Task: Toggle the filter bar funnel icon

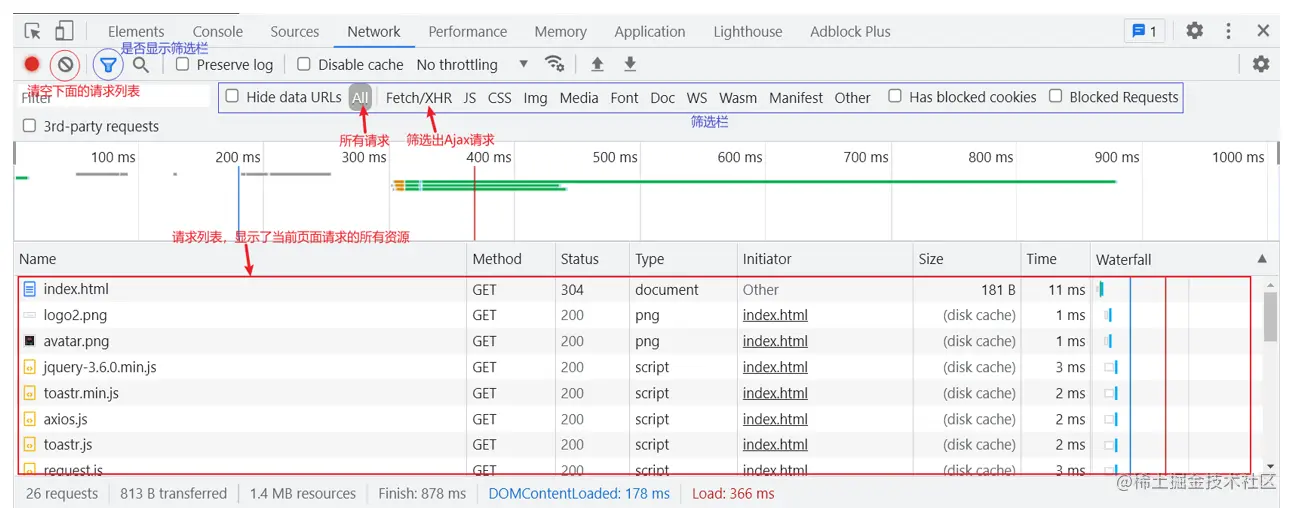Action: pos(108,65)
